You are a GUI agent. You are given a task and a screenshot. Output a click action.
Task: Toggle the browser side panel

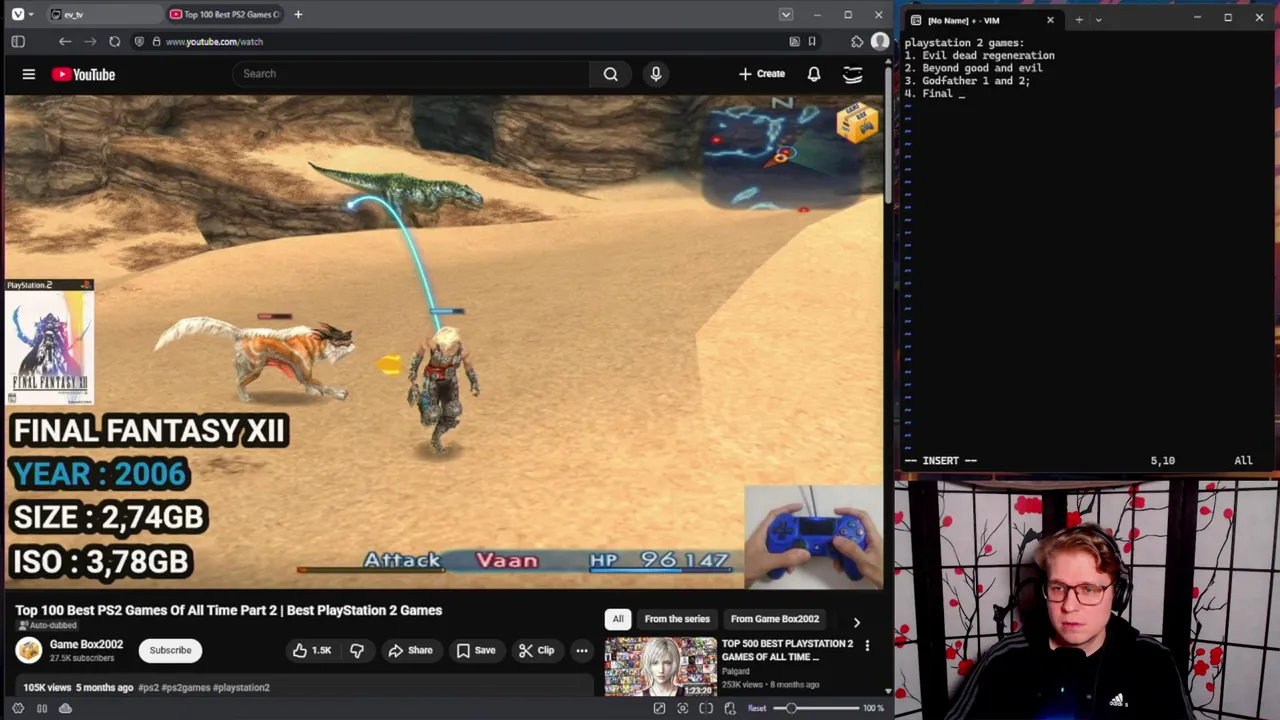[18, 41]
